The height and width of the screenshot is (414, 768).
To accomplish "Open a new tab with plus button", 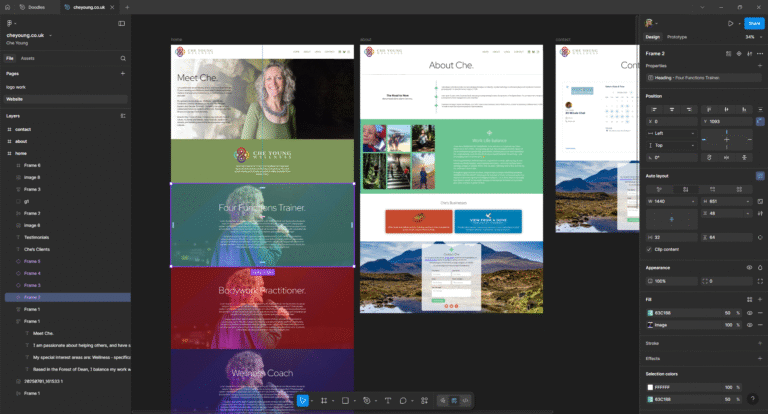I will point(127,7).
